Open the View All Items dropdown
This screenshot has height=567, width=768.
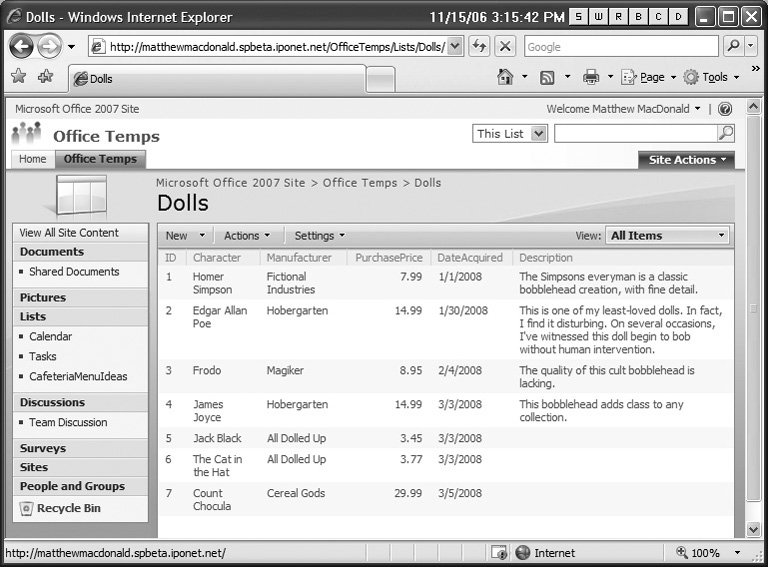[x=667, y=236]
